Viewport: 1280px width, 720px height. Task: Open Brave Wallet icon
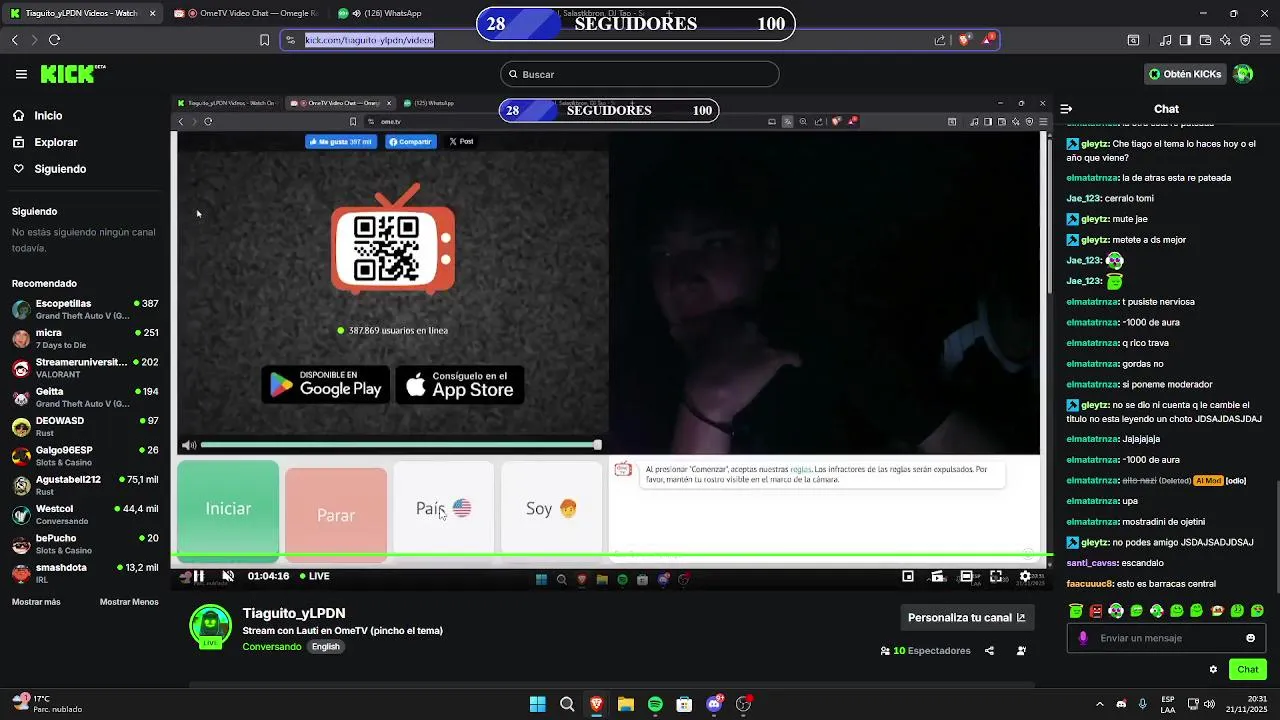click(1205, 40)
